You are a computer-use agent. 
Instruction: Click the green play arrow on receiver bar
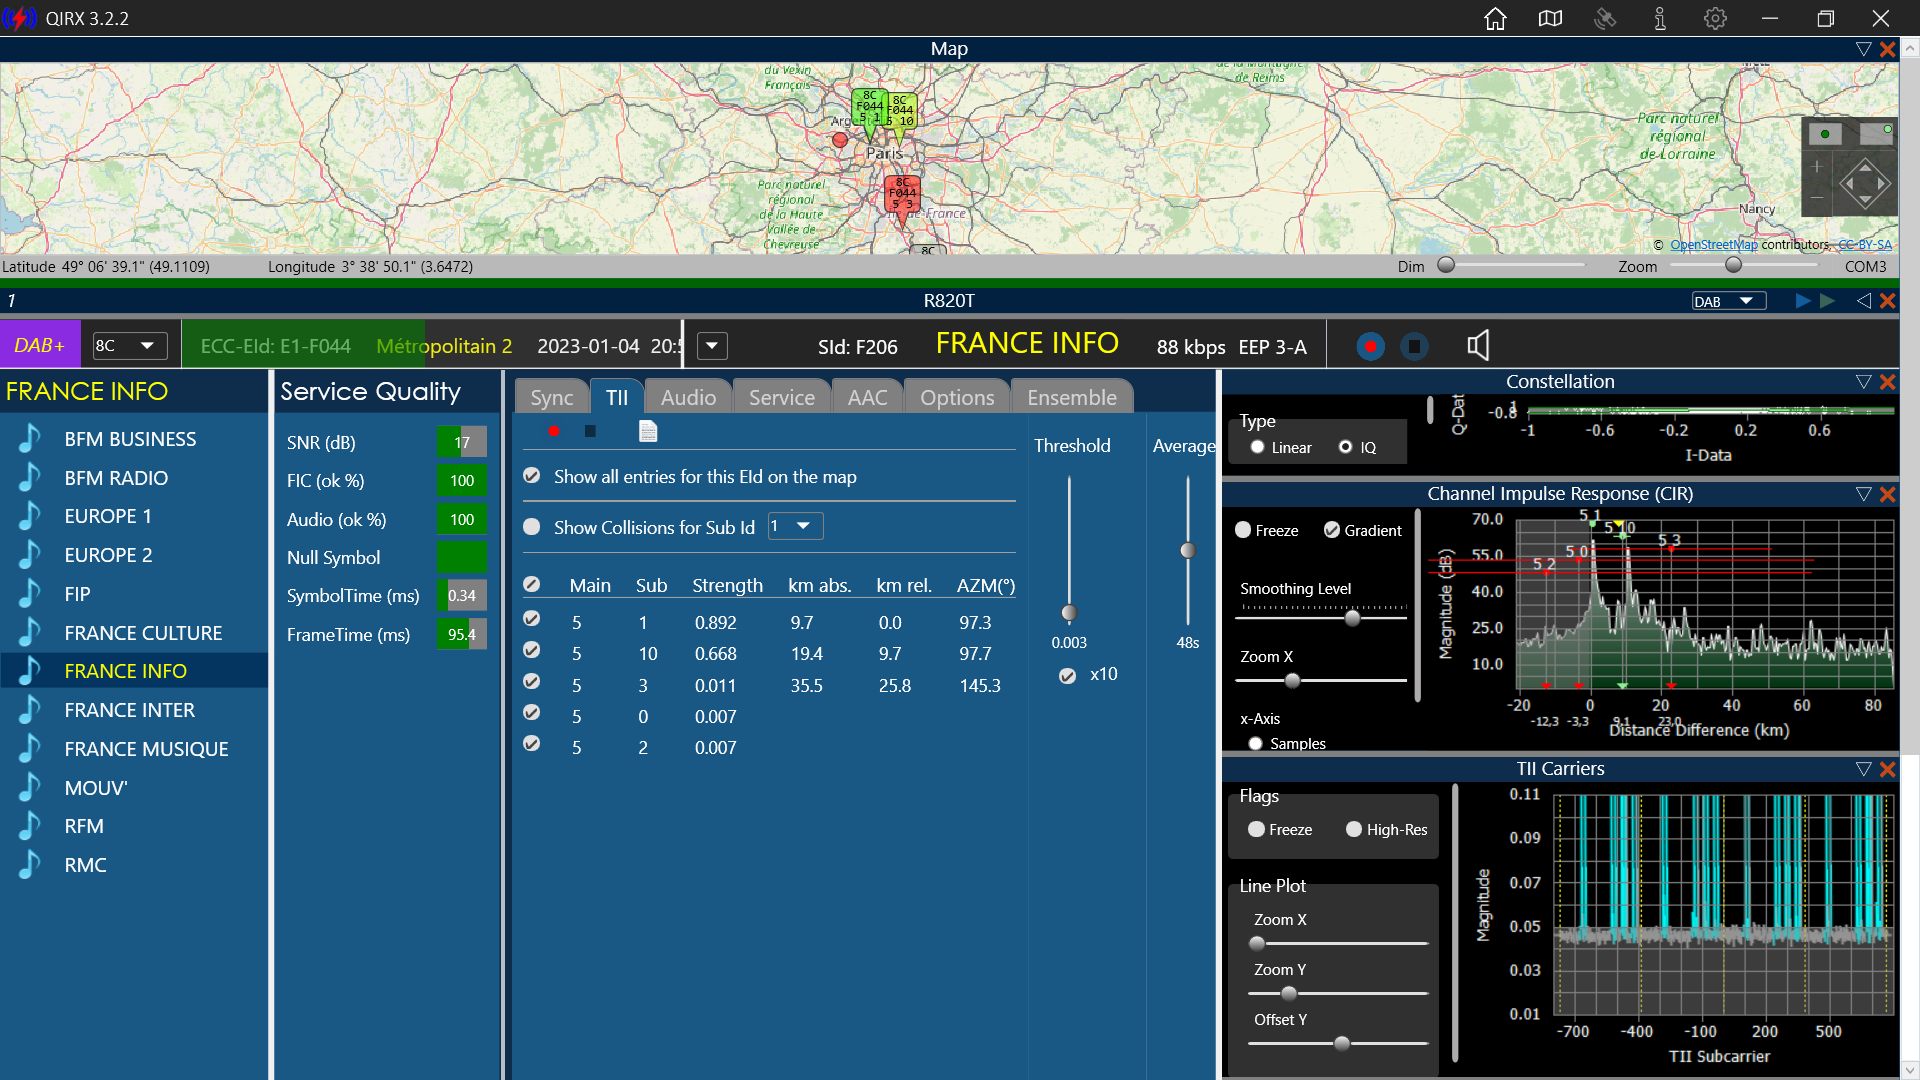[x=1828, y=301]
